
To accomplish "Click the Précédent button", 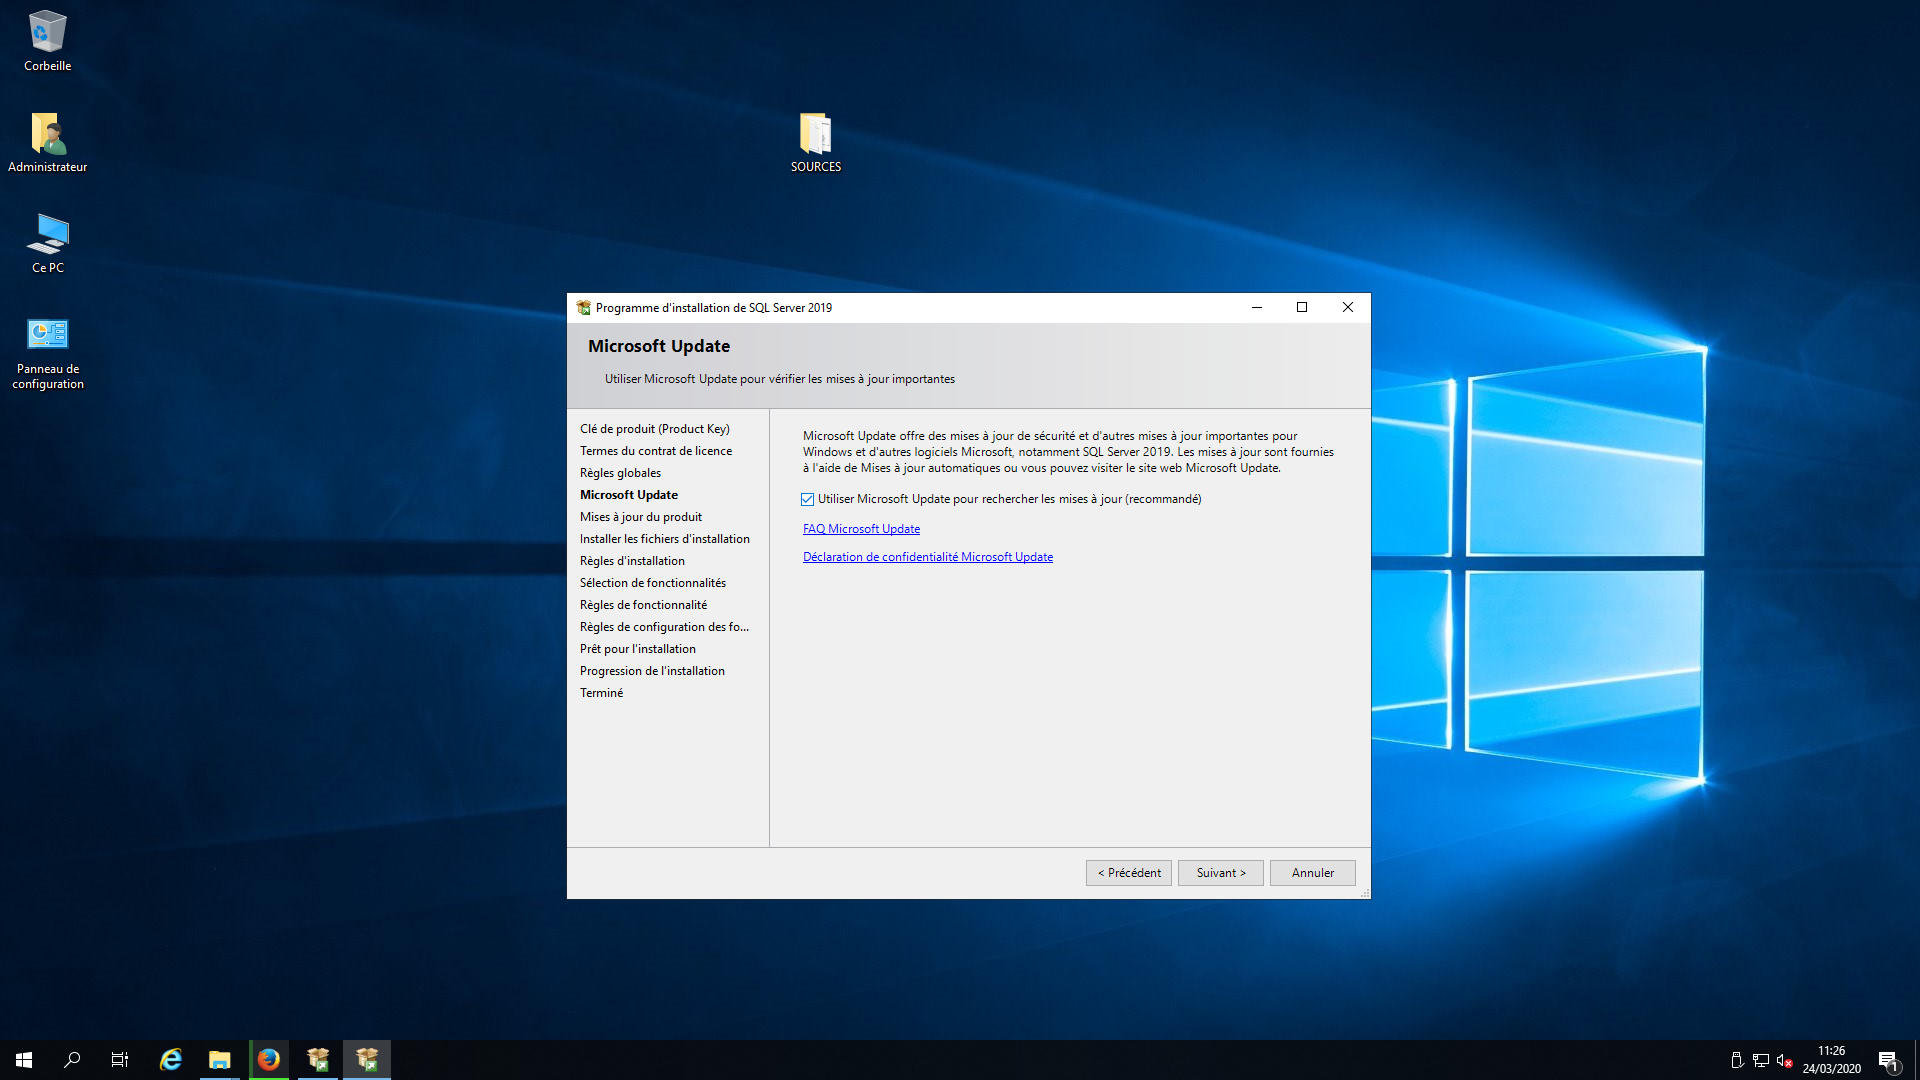I will point(1128,872).
